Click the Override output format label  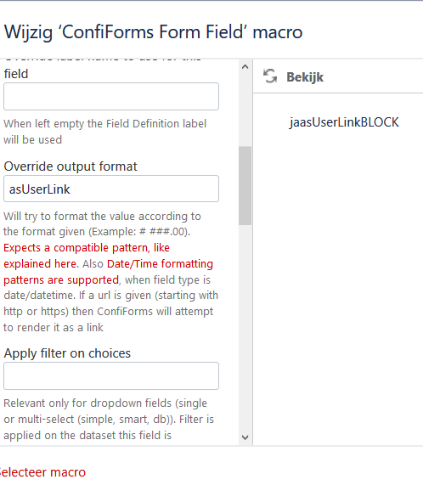click(70, 166)
